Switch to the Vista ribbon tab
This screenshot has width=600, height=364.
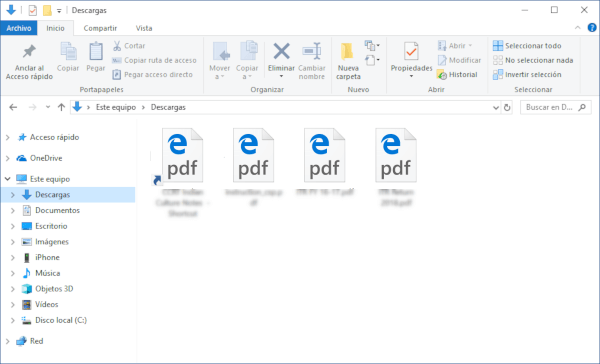point(144,28)
